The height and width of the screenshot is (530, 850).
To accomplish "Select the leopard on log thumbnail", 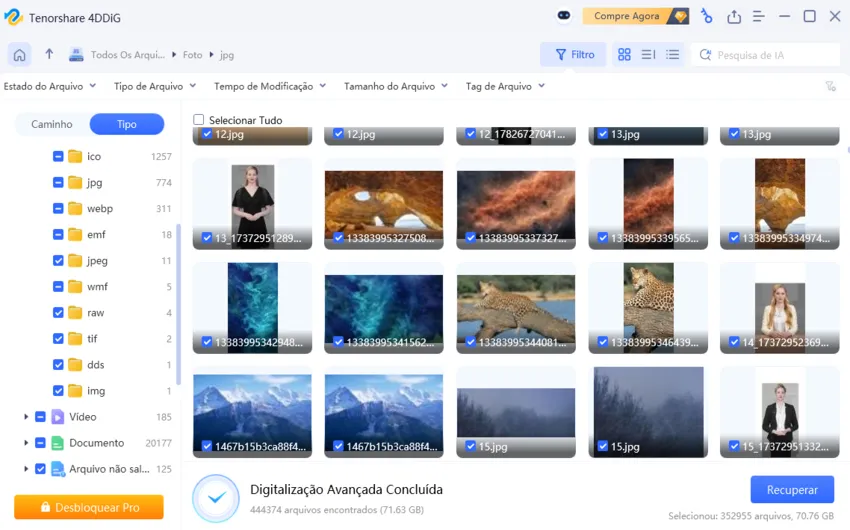I will [515, 302].
